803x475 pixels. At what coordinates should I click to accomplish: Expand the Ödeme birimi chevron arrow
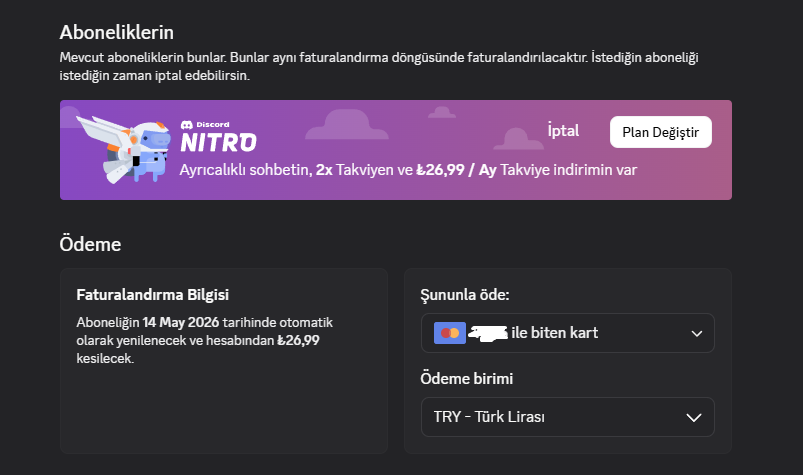pos(694,418)
